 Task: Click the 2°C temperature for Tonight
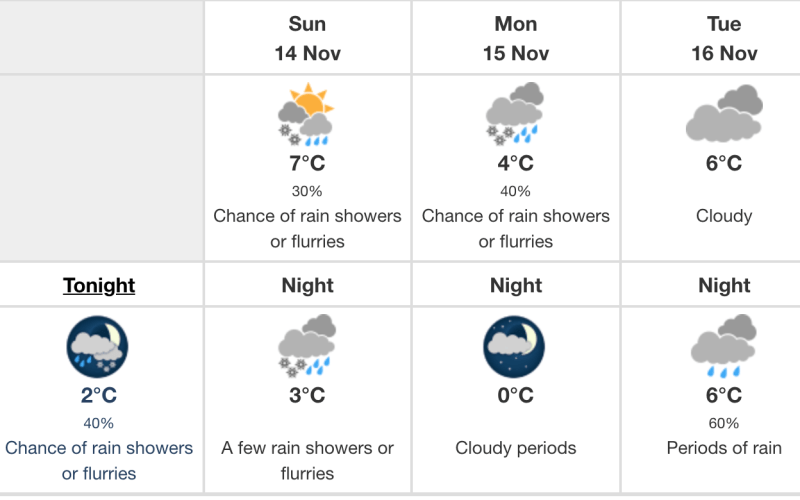pyautogui.click(x=99, y=396)
